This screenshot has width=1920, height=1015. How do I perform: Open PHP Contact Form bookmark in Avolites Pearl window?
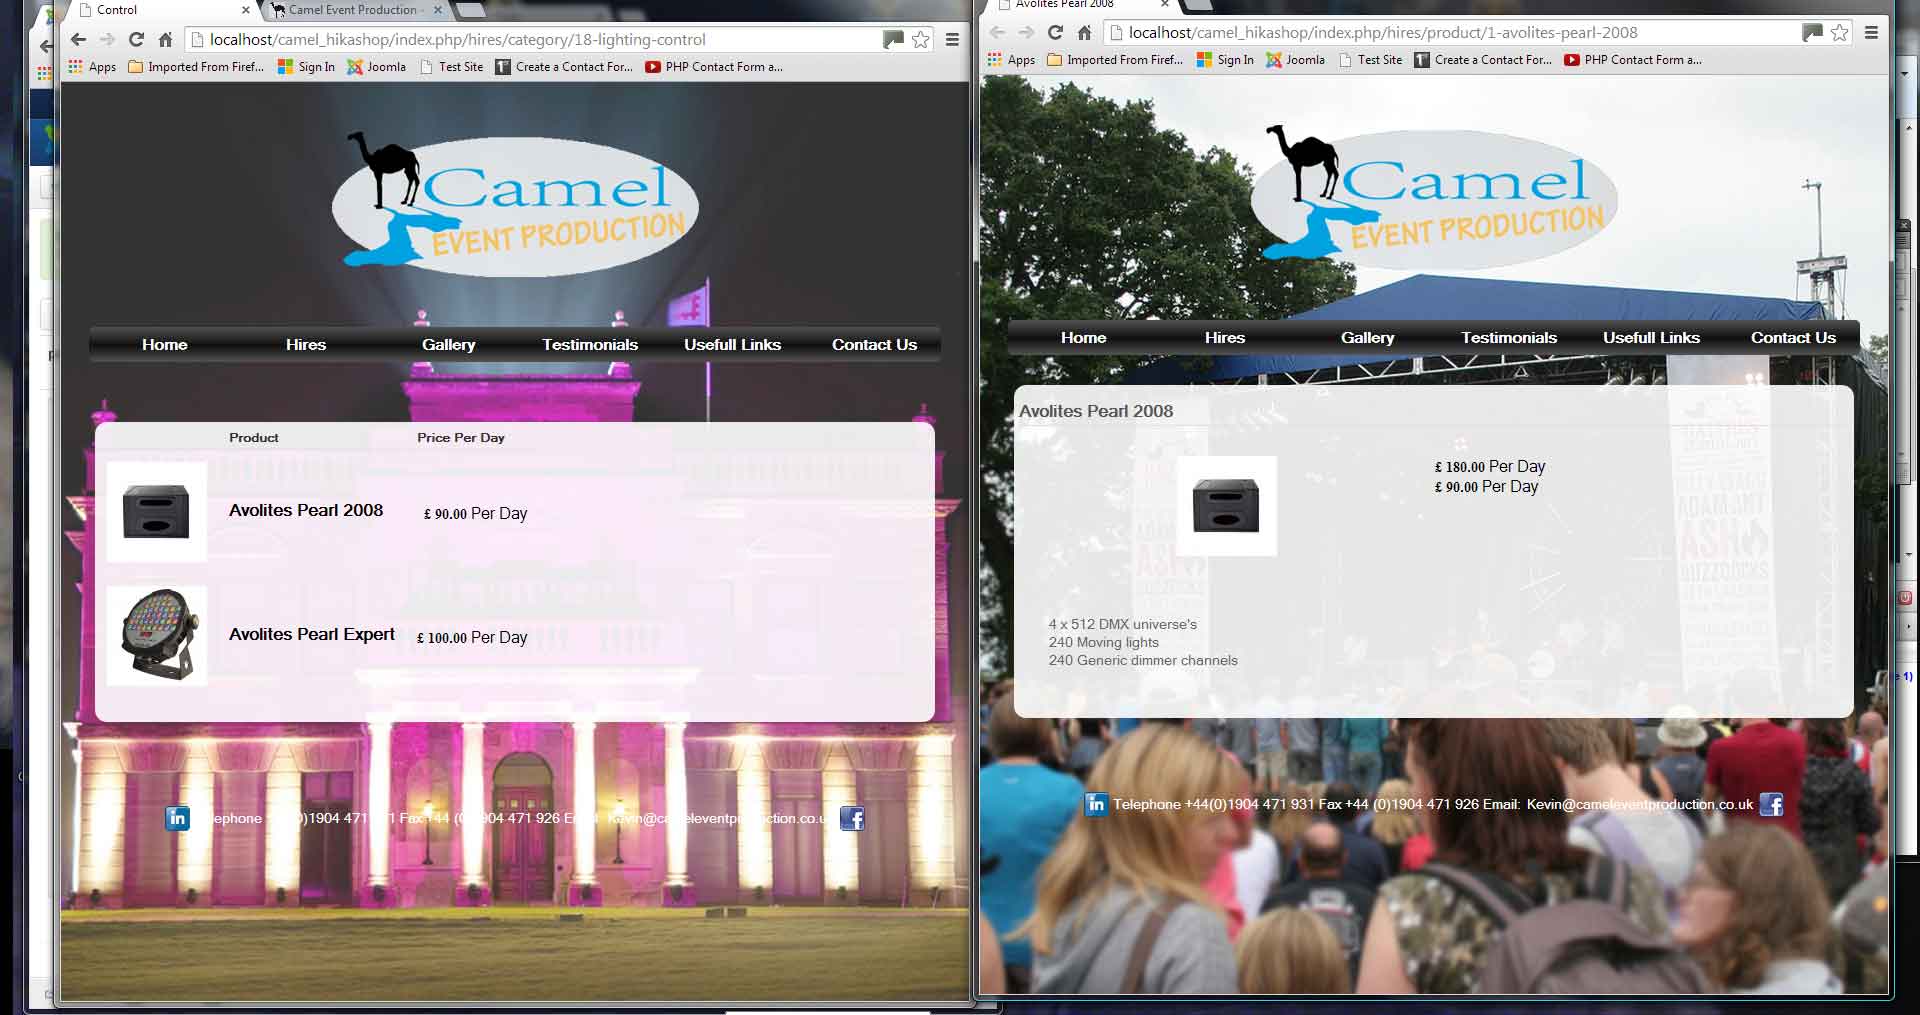point(1633,60)
